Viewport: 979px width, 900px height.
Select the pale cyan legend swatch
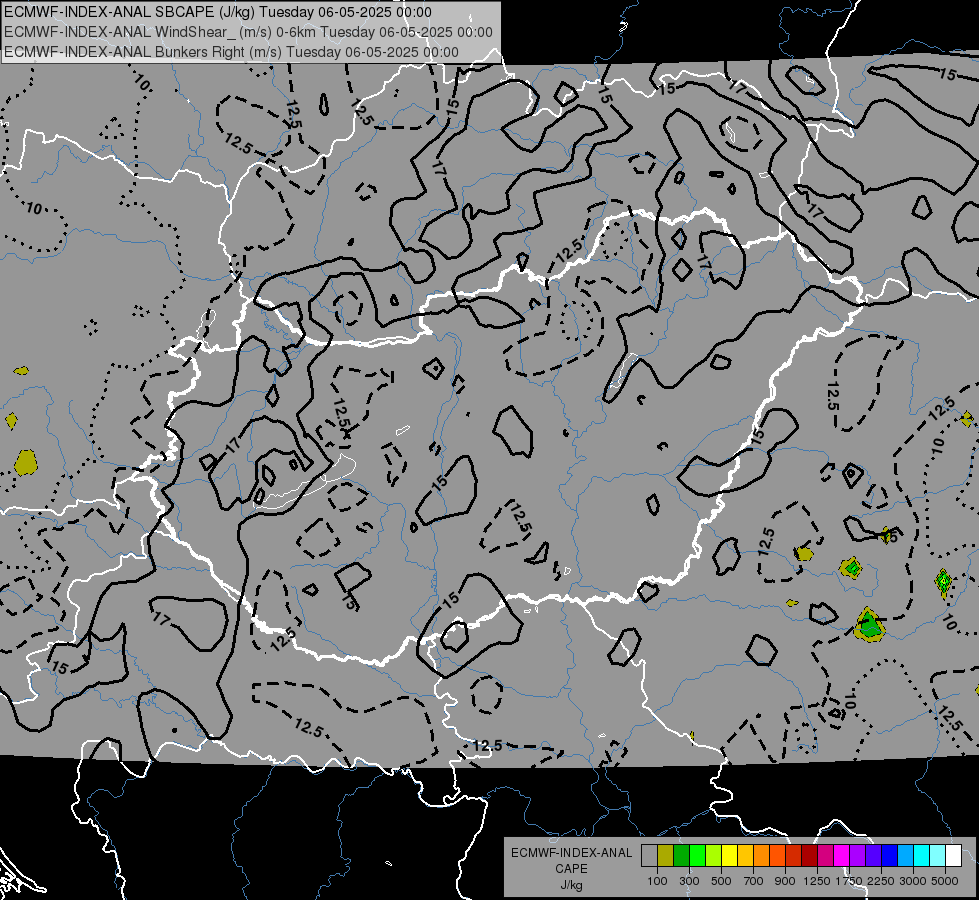coord(937,856)
